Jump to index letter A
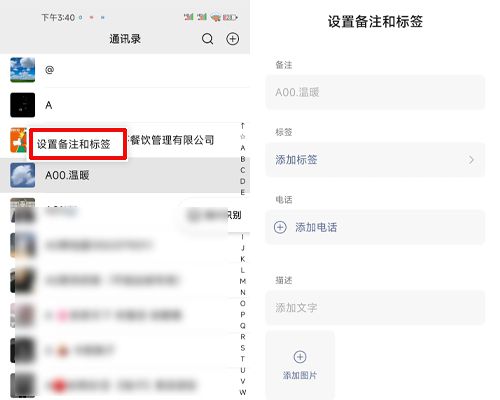Screen dimensions: 500x400 click(x=243, y=148)
